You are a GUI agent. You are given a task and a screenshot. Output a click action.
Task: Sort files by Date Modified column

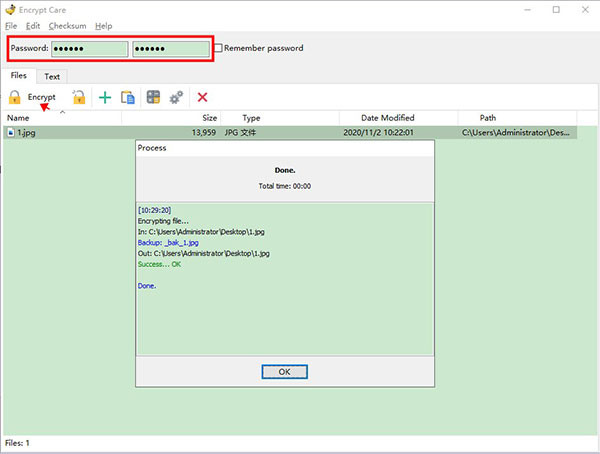[389, 118]
